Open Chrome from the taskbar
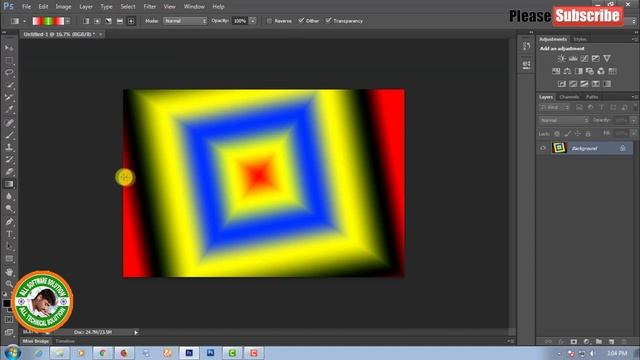 [102, 353]
